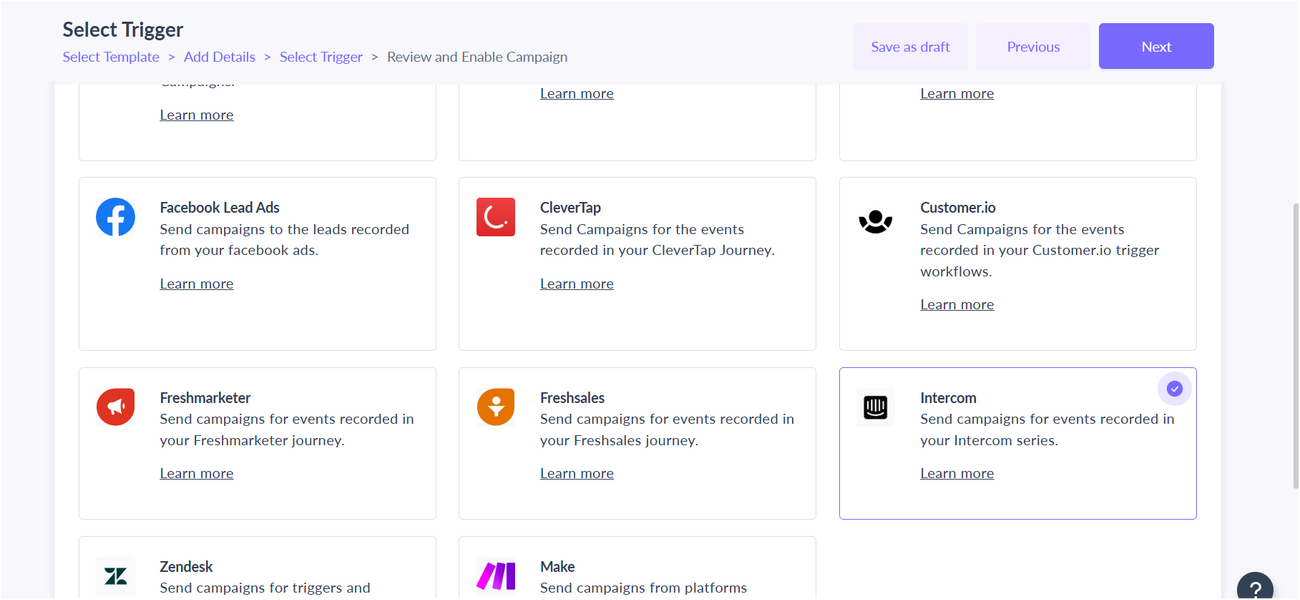
Task: Save the campaign as draft
Action: tap(910, 46)
